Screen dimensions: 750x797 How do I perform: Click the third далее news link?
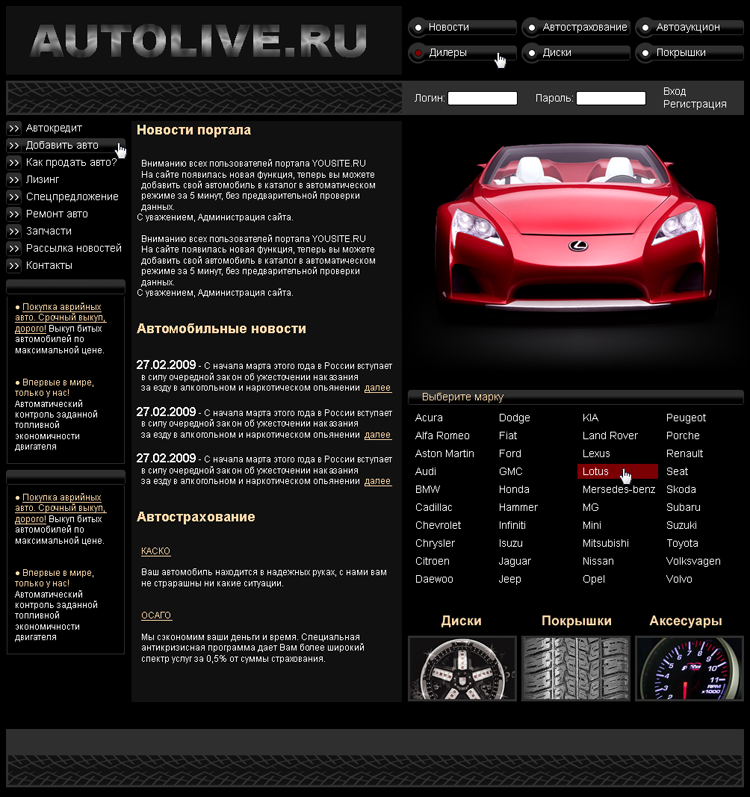pos(378,481)
